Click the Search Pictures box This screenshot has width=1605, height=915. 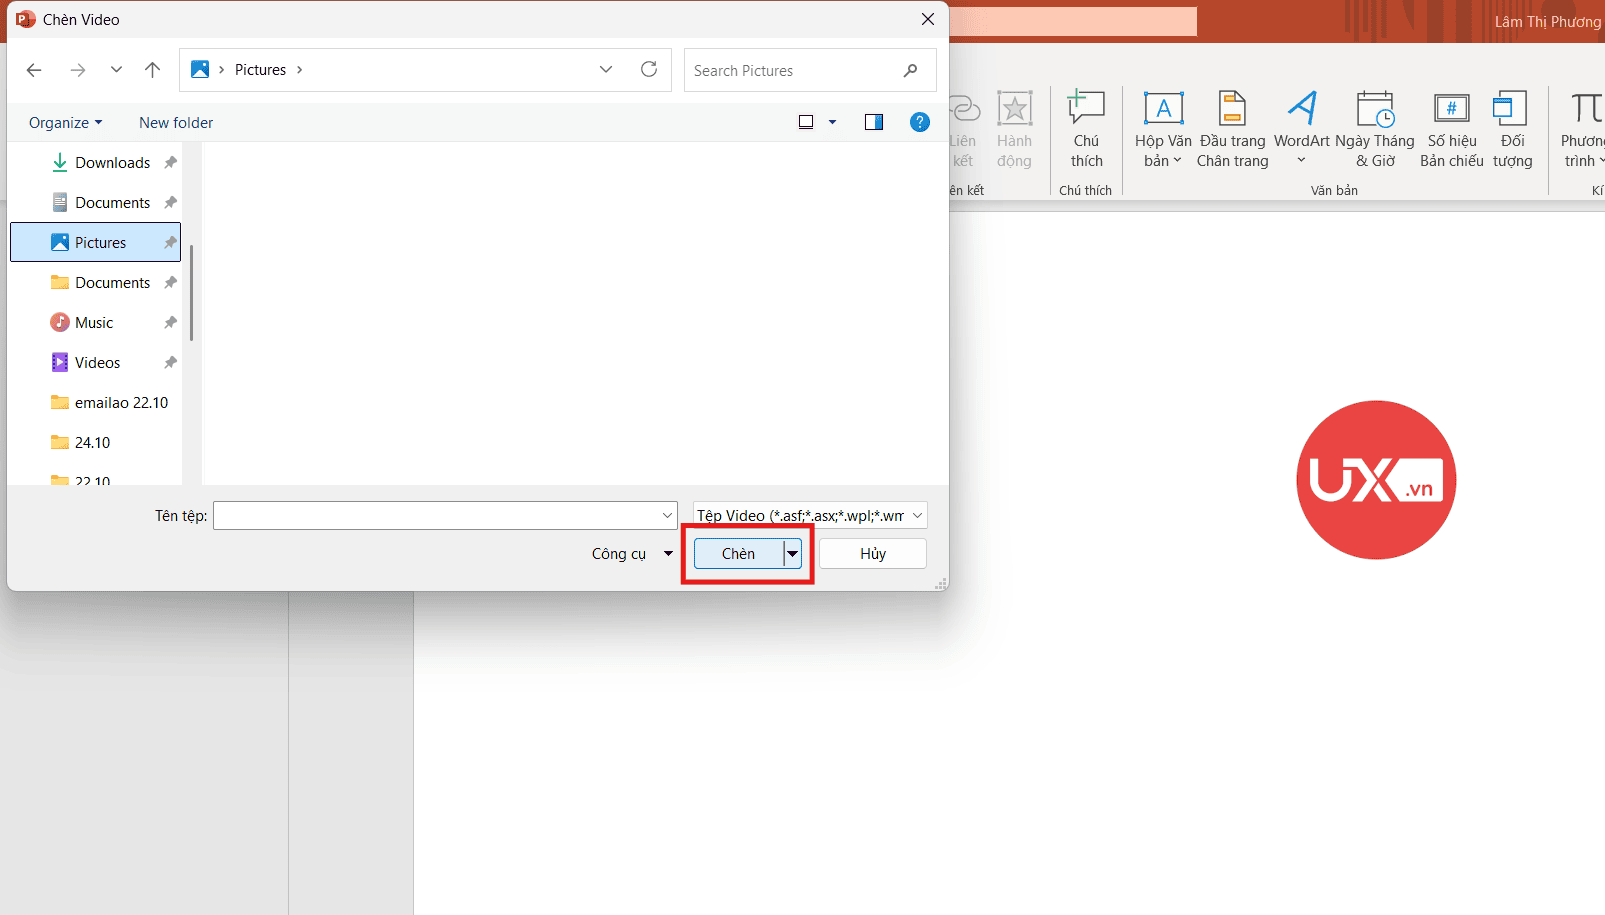(x=795, y=71)
